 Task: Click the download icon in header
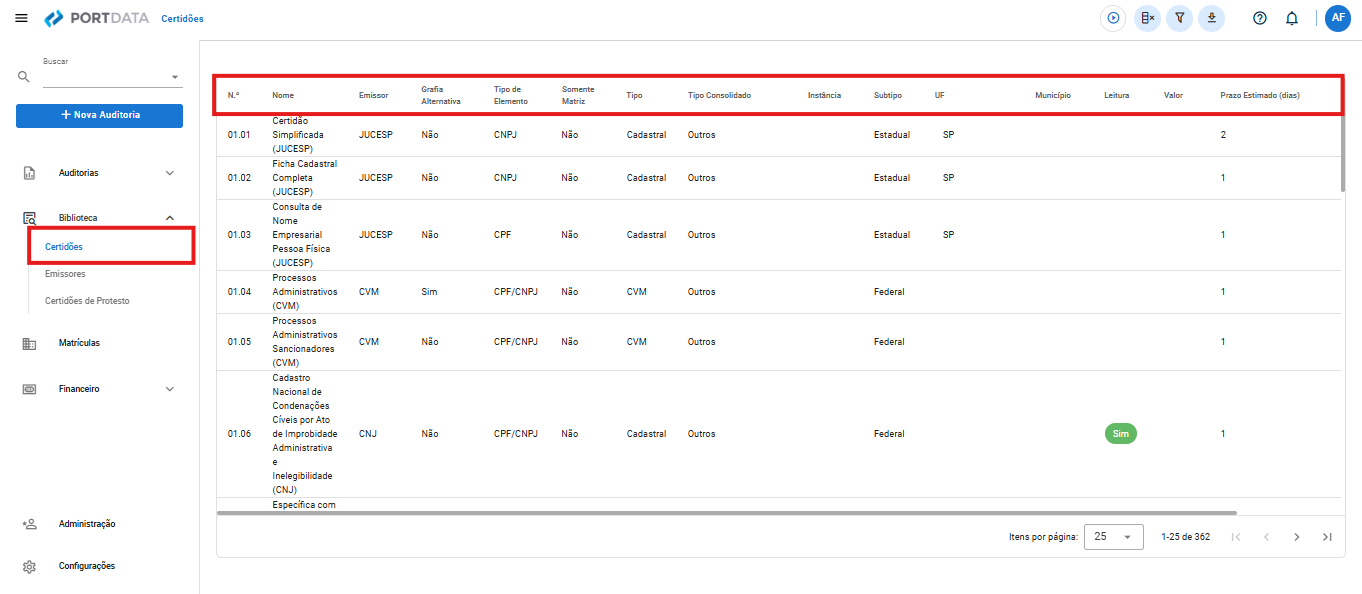[1212, 18]
